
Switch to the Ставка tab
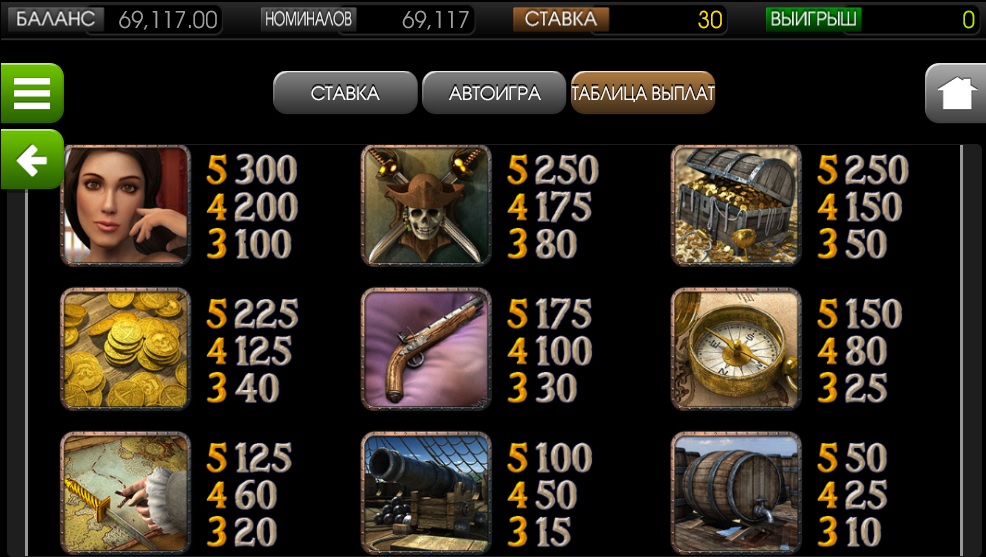pos(345,93)
